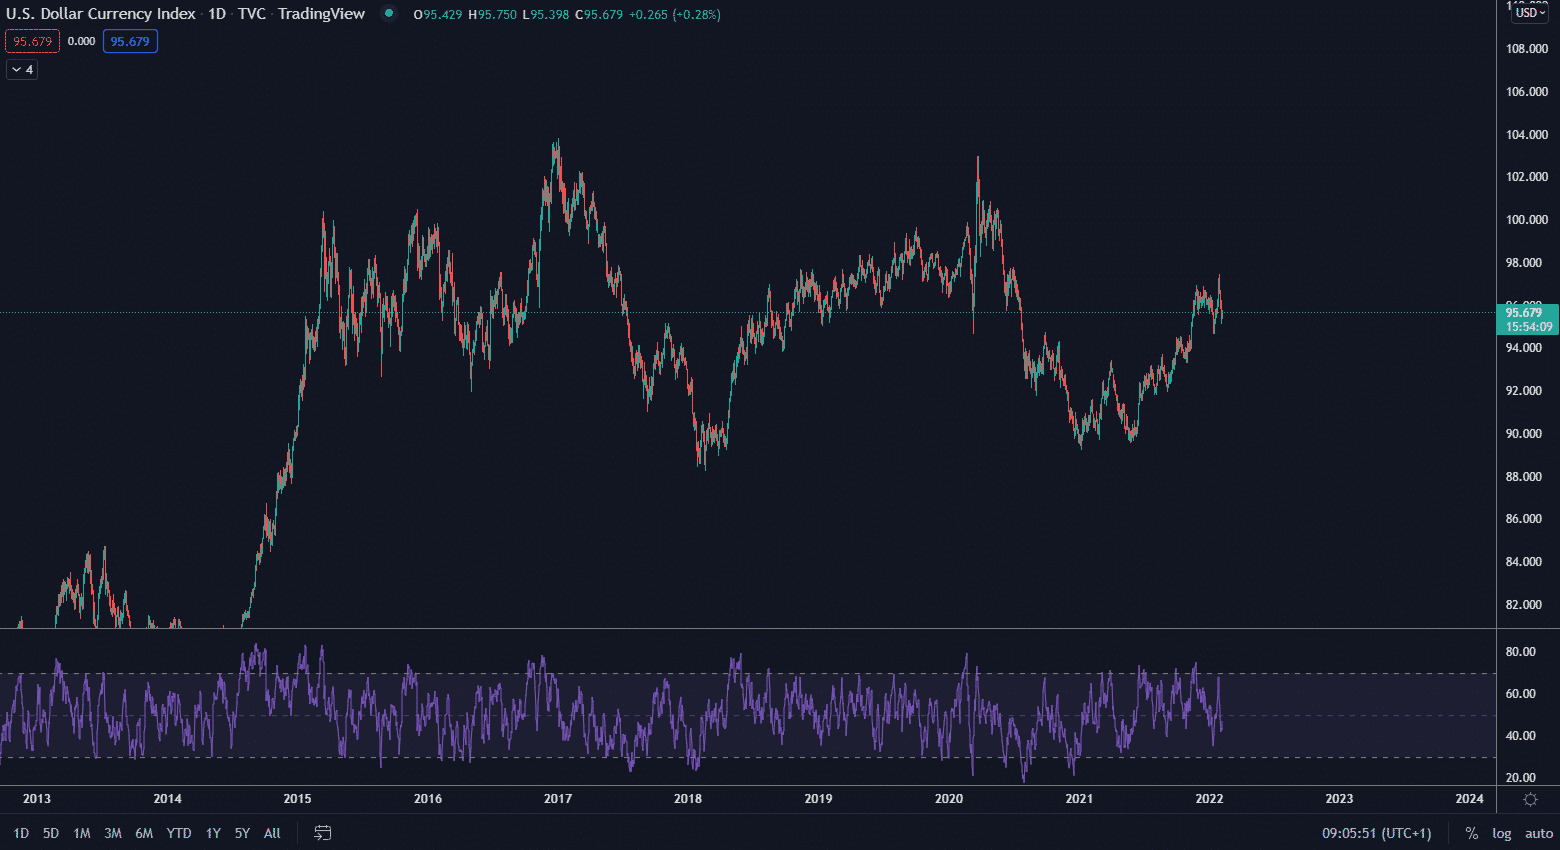The height and width of the screenshot is (850, 1560).
Task: Show the All time range
Action: (272, 833)
